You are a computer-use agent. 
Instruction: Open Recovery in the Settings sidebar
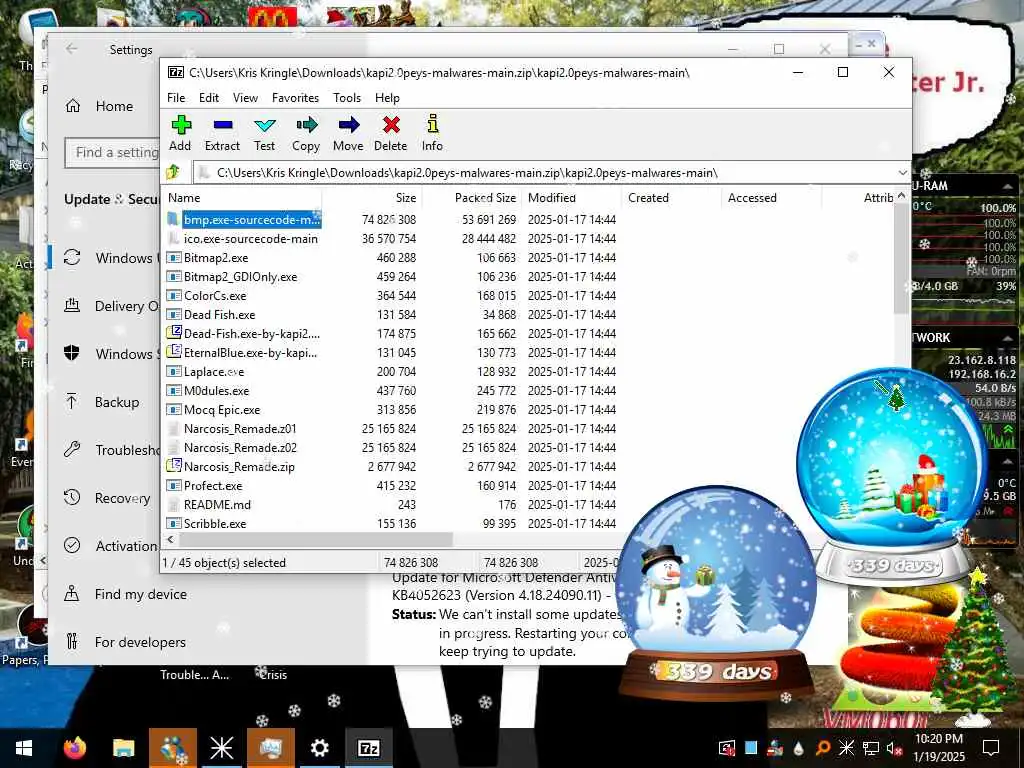click(107, 498)
